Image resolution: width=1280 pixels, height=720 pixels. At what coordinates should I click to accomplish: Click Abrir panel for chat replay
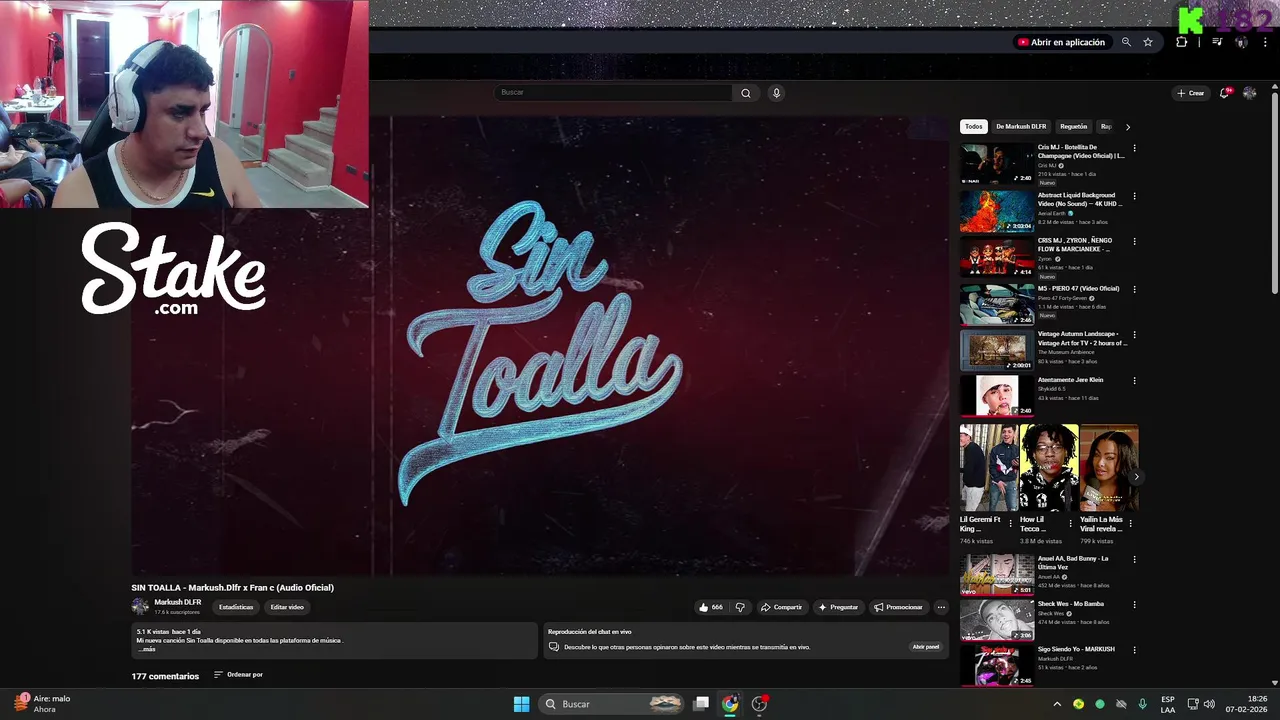point(926,647)
